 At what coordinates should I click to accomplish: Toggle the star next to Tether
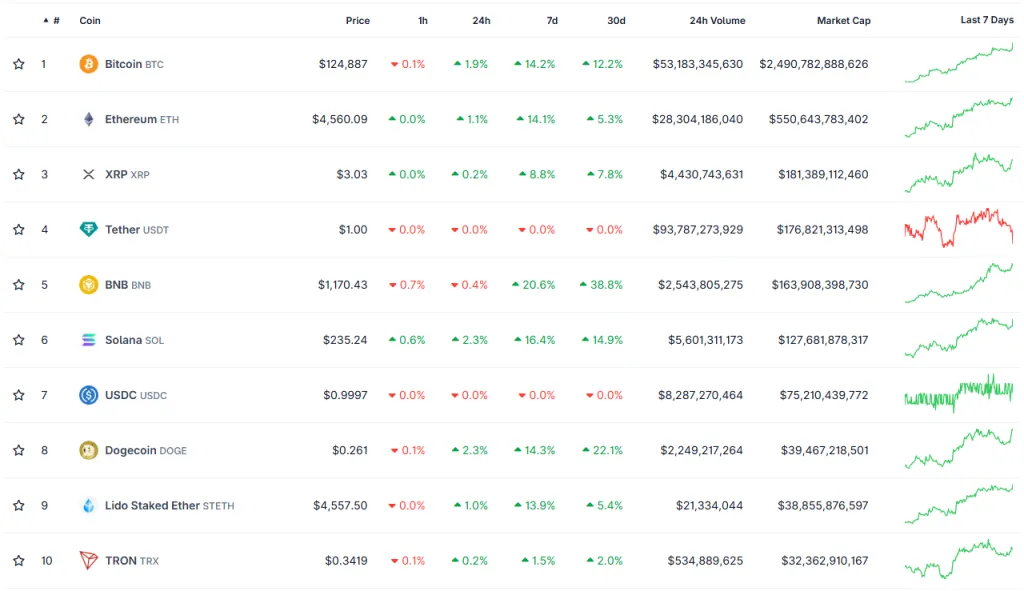point(19,229)
